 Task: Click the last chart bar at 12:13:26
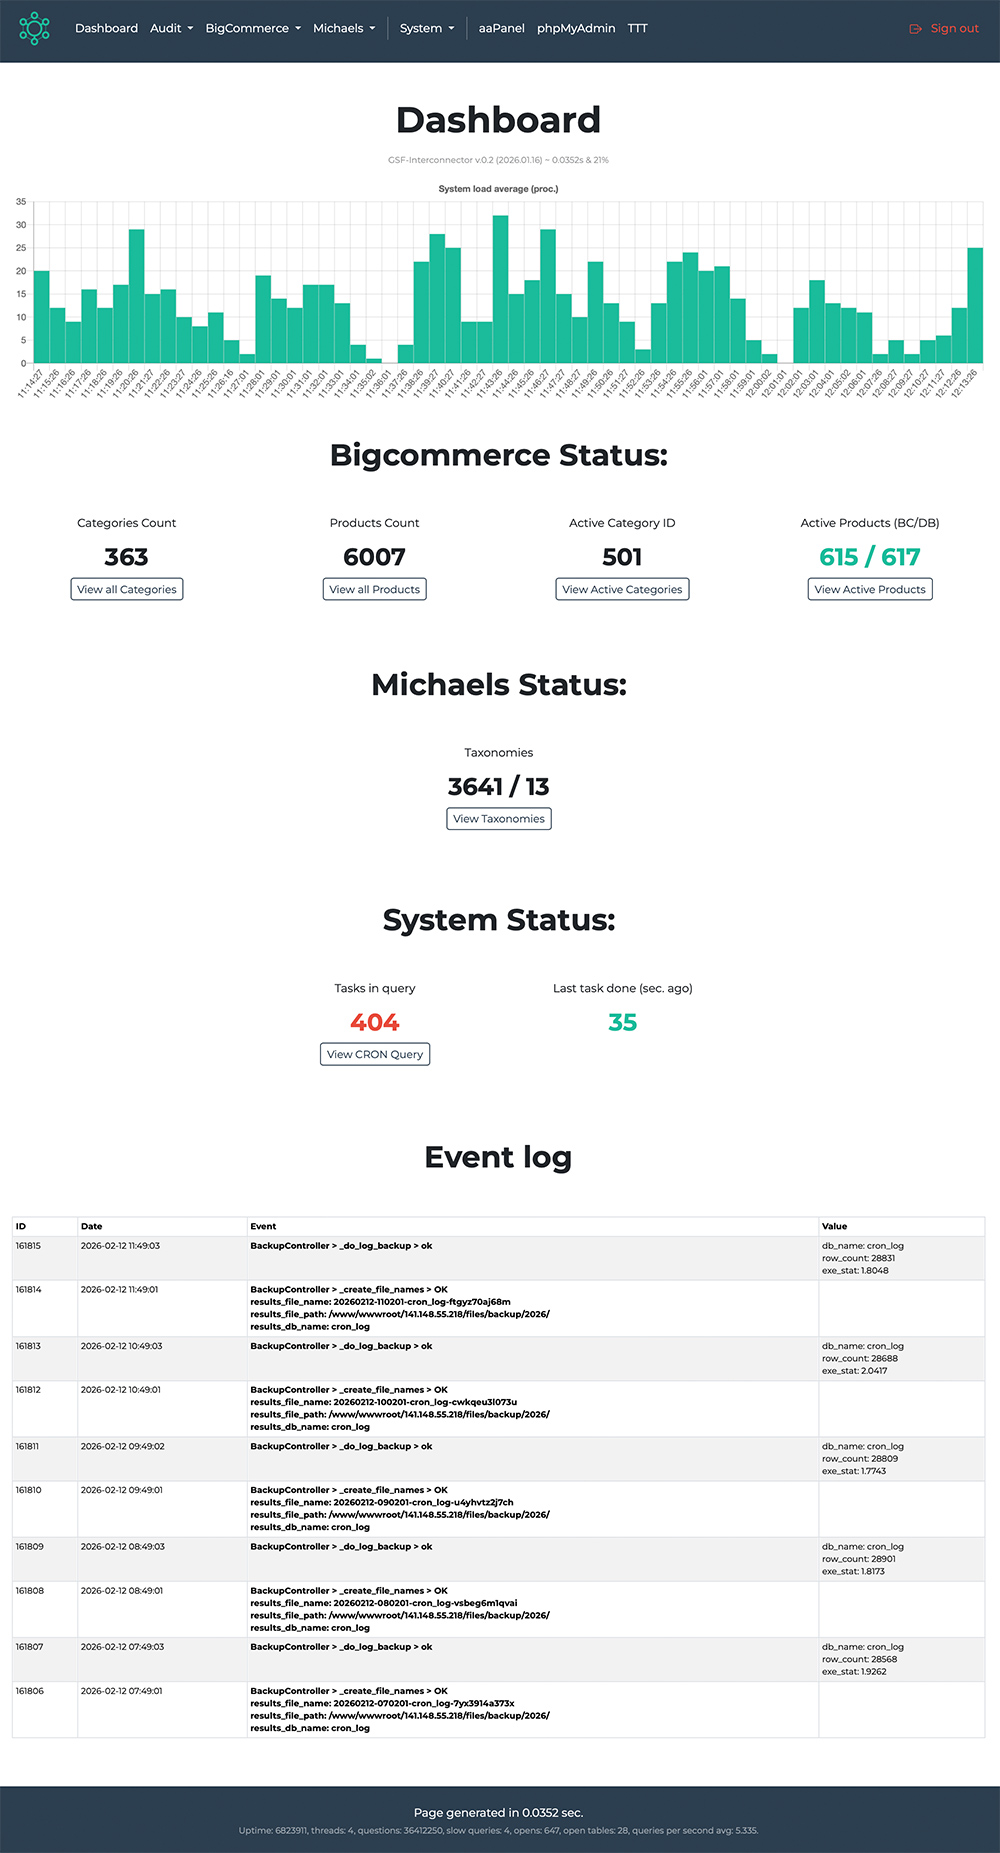[976, 305]
